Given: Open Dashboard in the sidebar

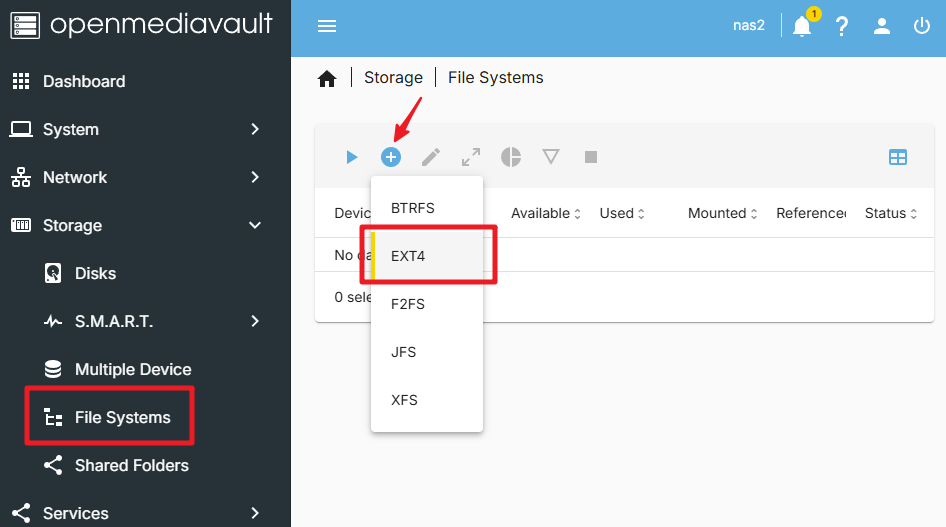Looking at the screenshot, I should tap(145, 81).
